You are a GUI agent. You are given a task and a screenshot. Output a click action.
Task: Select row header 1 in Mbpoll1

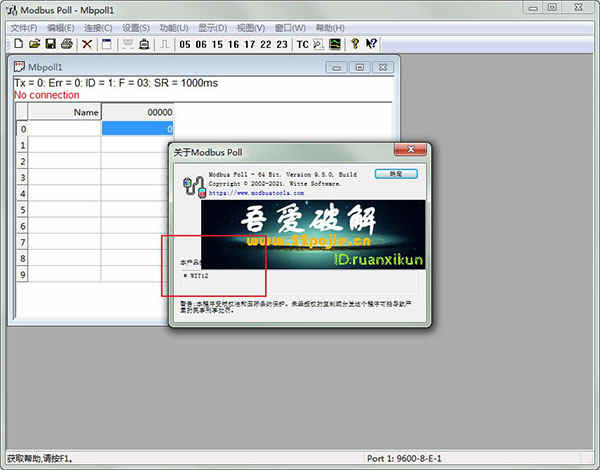(23, 145)
